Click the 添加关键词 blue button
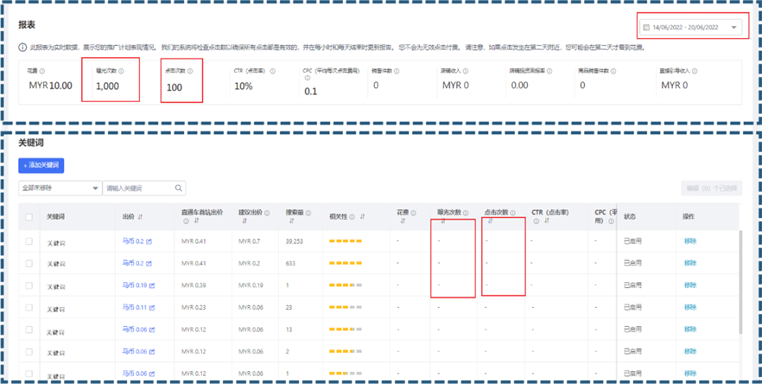The image size is (762, 384). (41, 165)
